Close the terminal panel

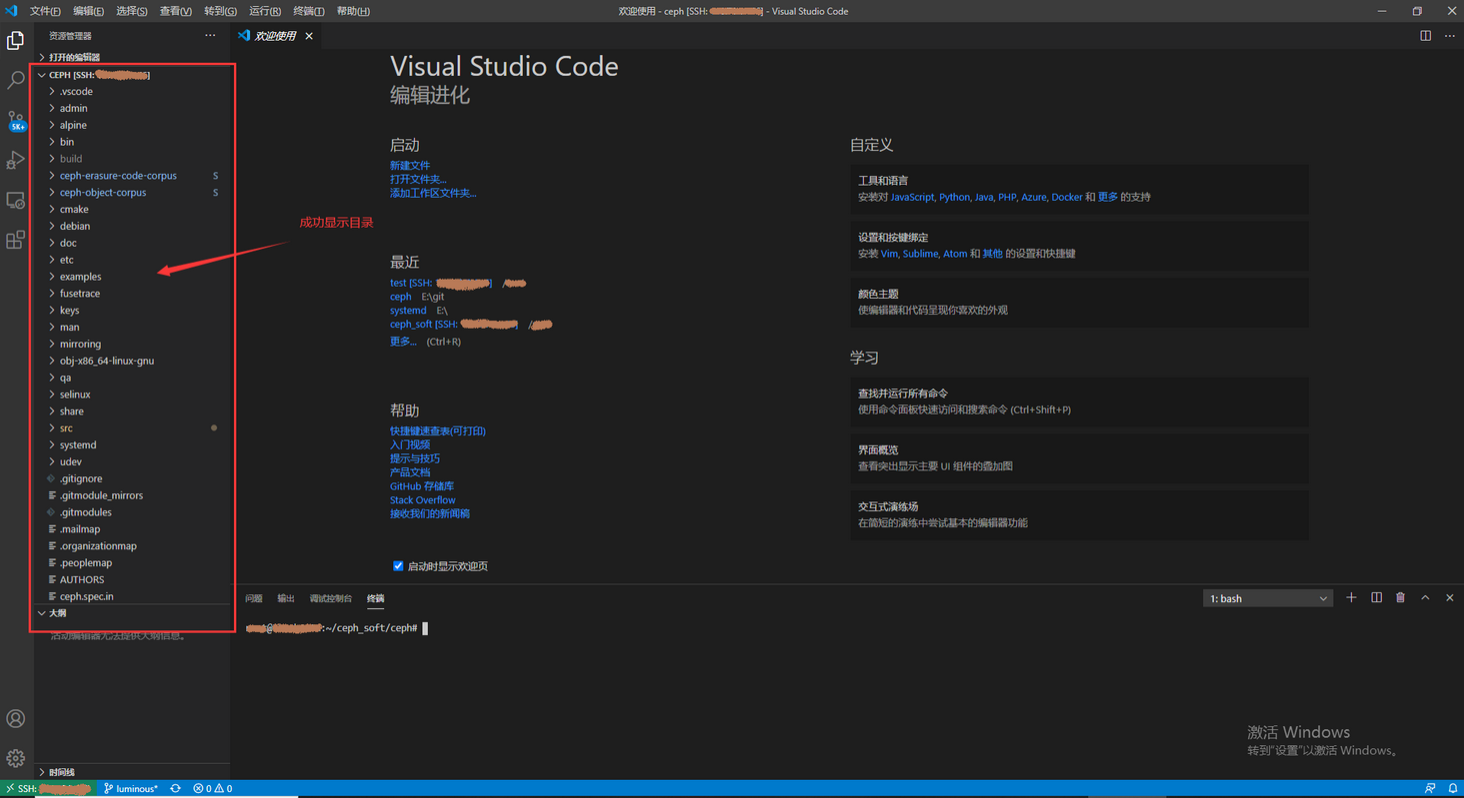[1449, 598]
